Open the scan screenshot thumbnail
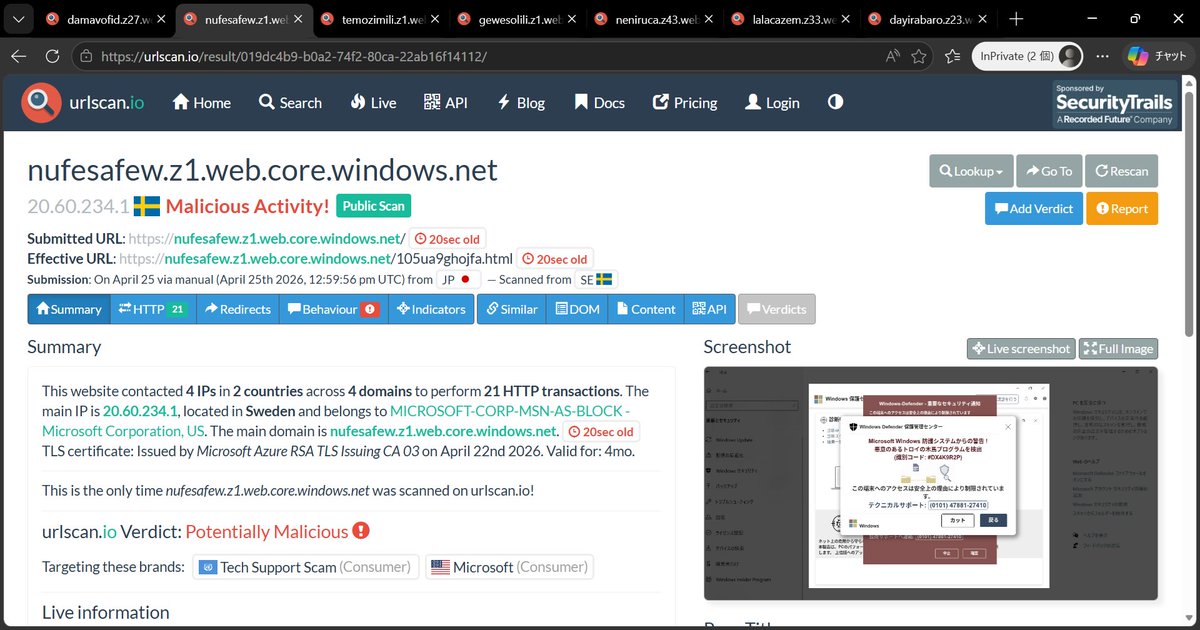1200x630 pixels. pos(930,484)
